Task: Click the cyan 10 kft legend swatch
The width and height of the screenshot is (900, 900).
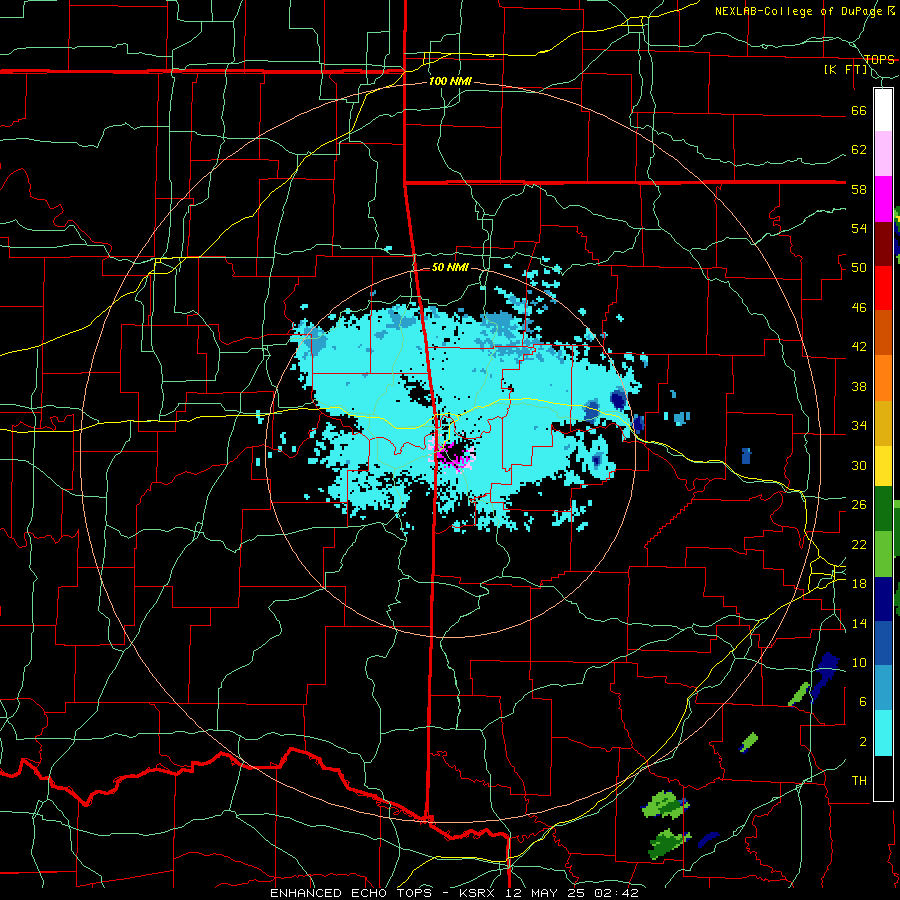Action: point(883,734)
